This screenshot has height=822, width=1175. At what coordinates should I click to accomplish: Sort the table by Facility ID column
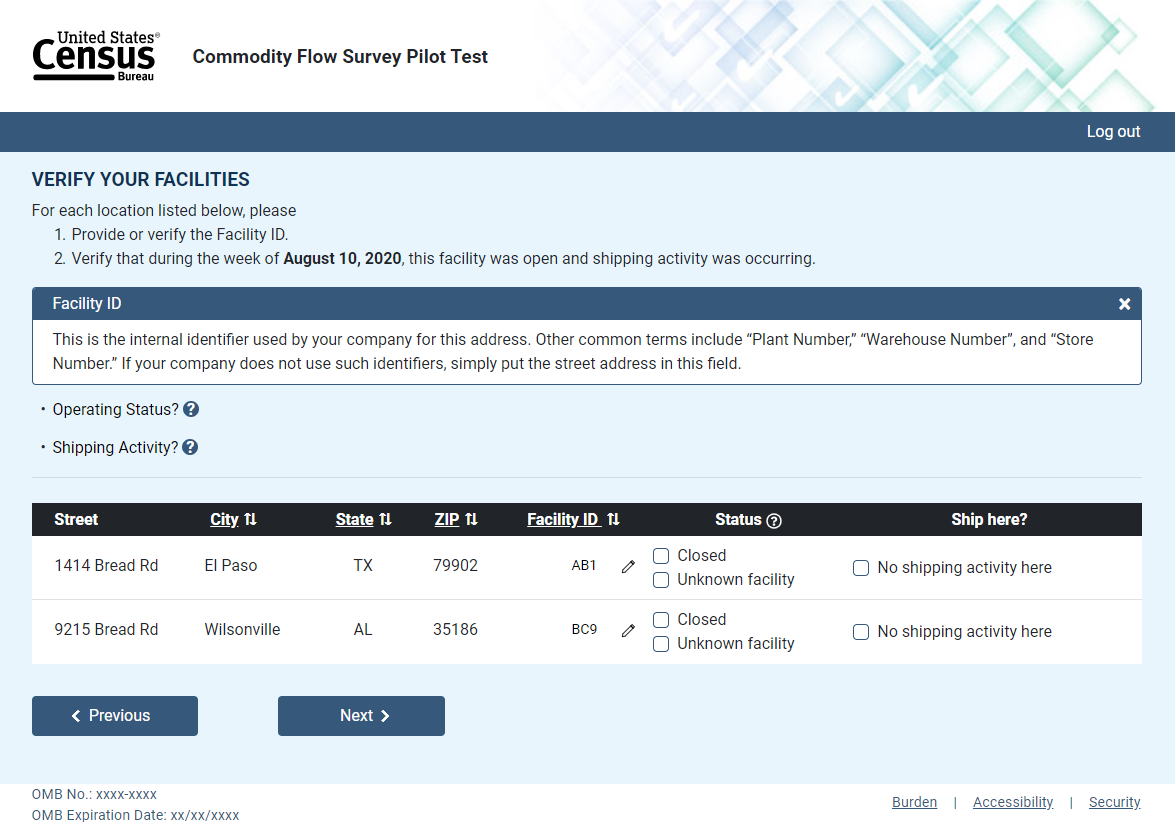(573, 520)
